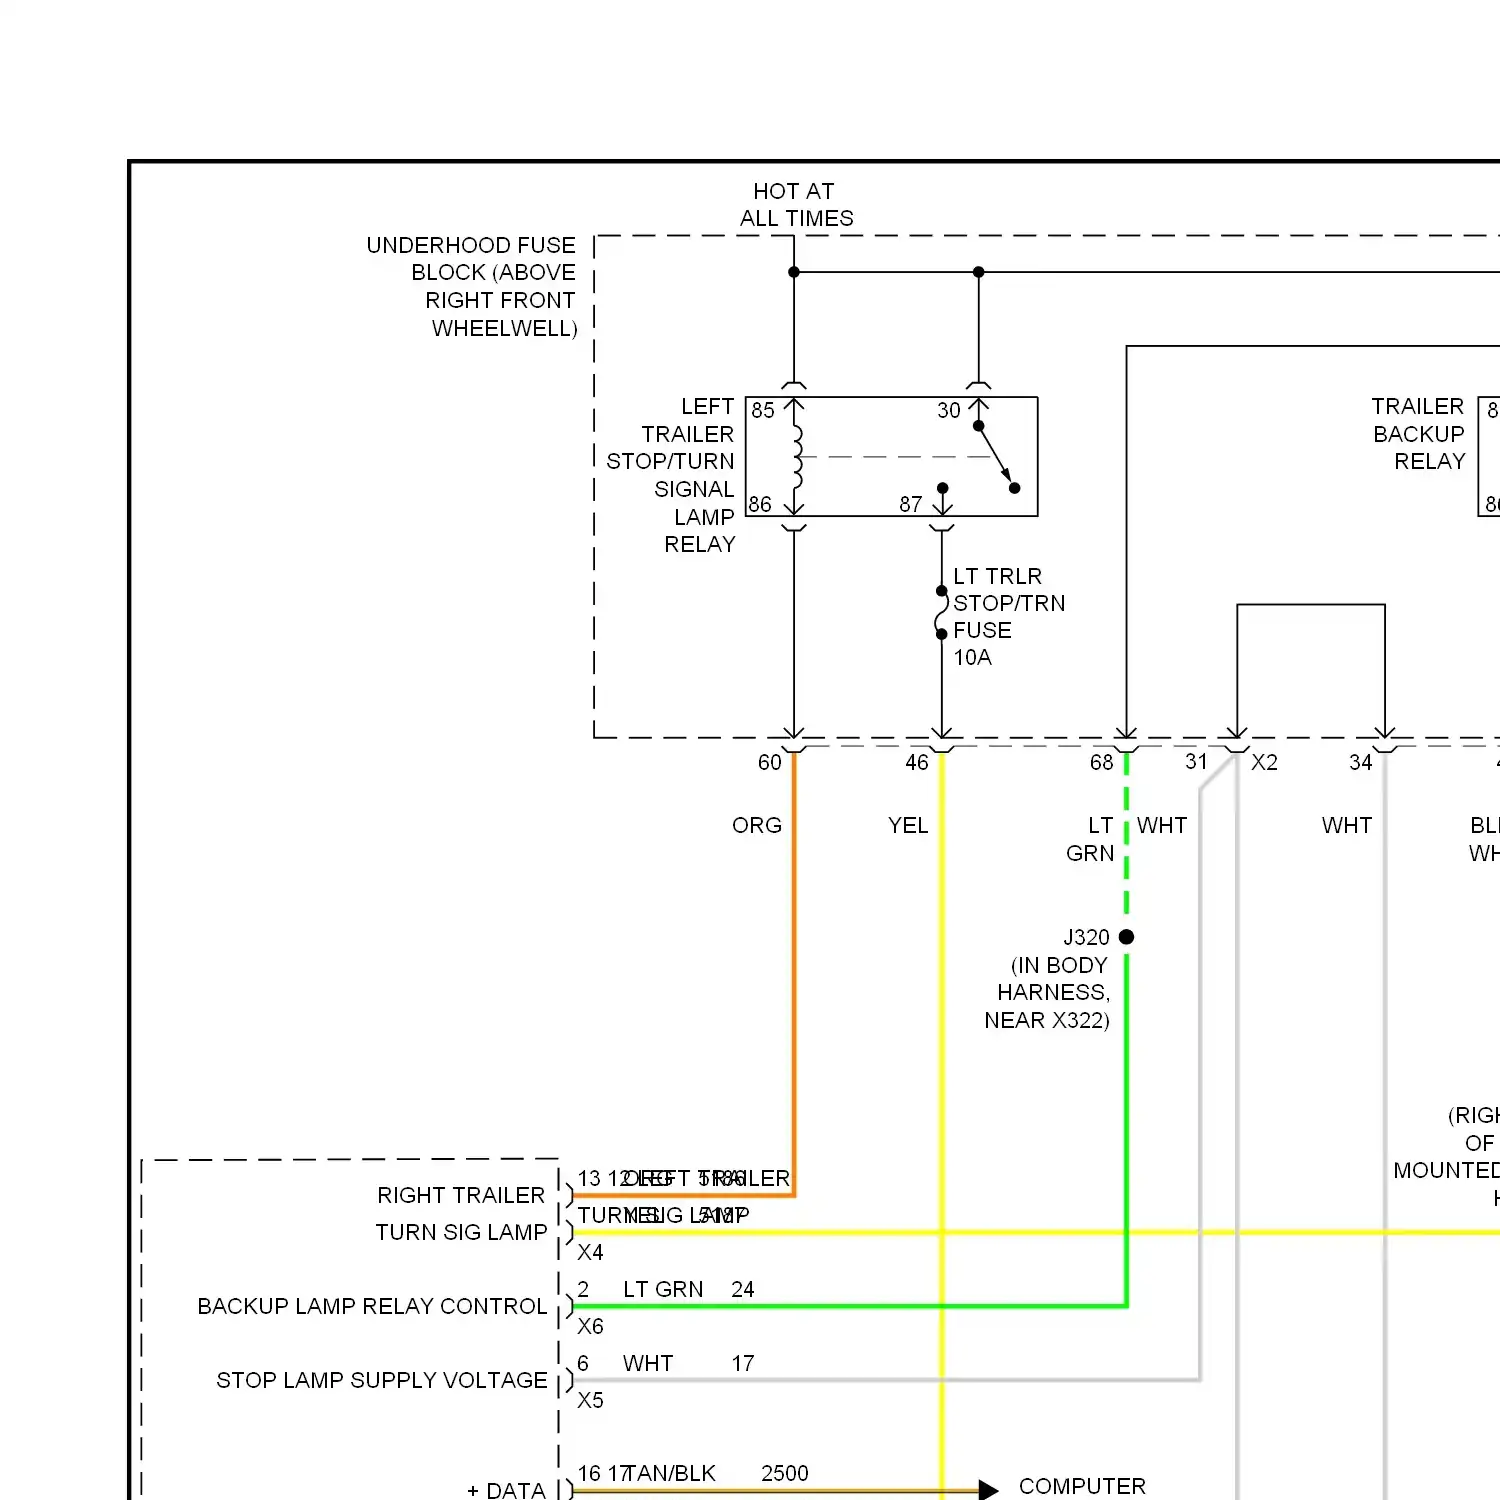This screenshot has width=1500, height=1500.
Task: Click circuit number 2500
Action: [x=785, y=1474]
